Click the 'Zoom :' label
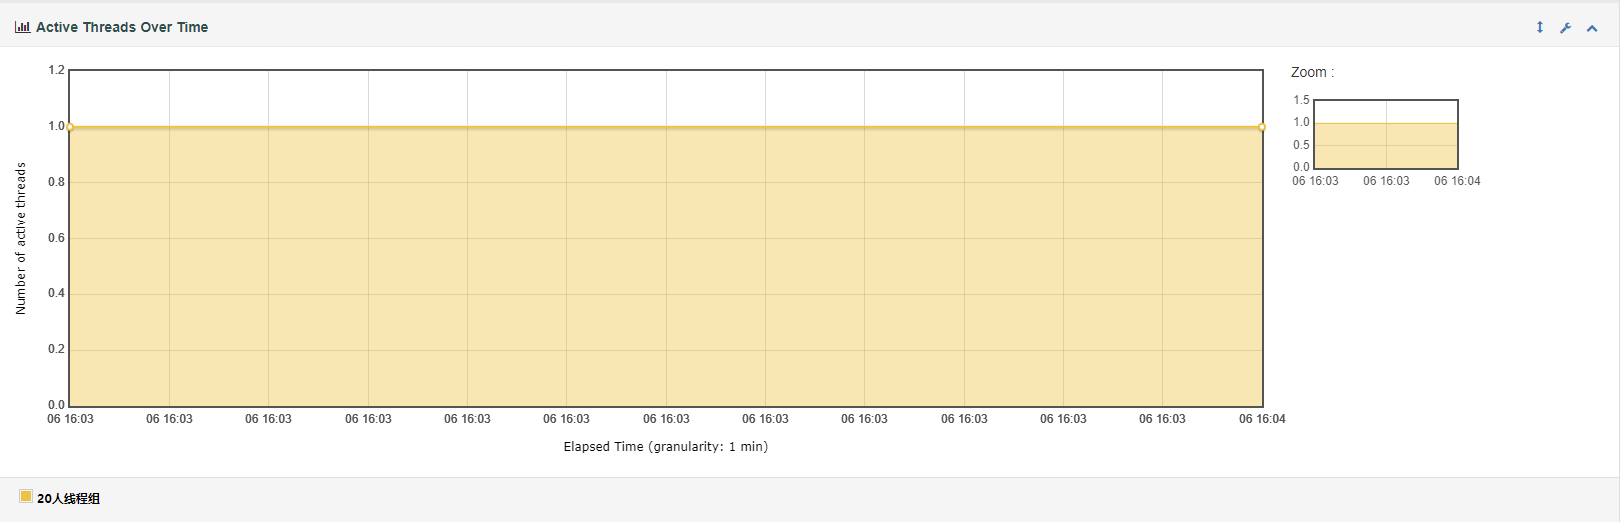 [1312, 72]
